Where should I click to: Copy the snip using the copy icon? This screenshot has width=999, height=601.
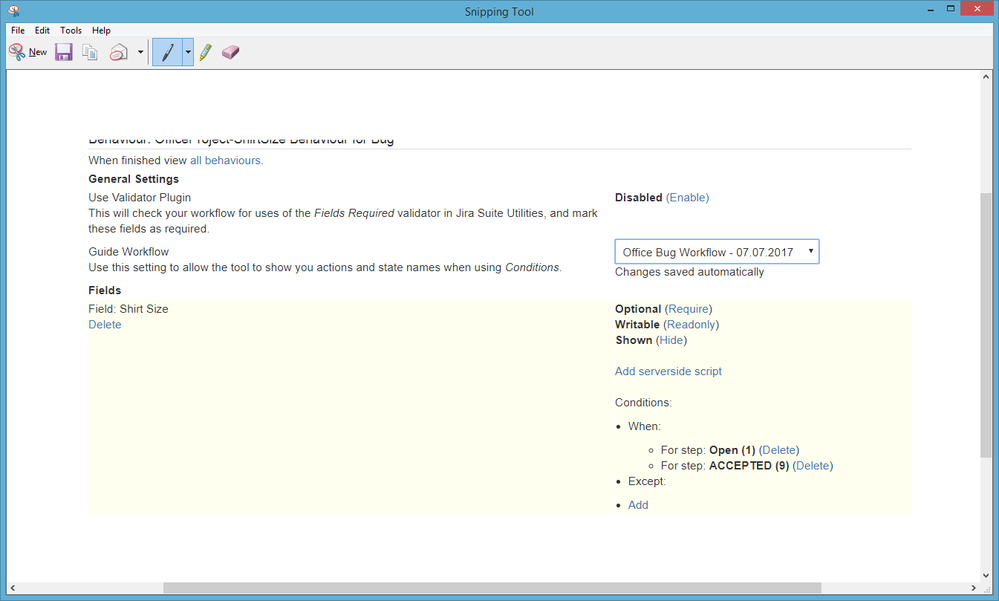(90, 52)
